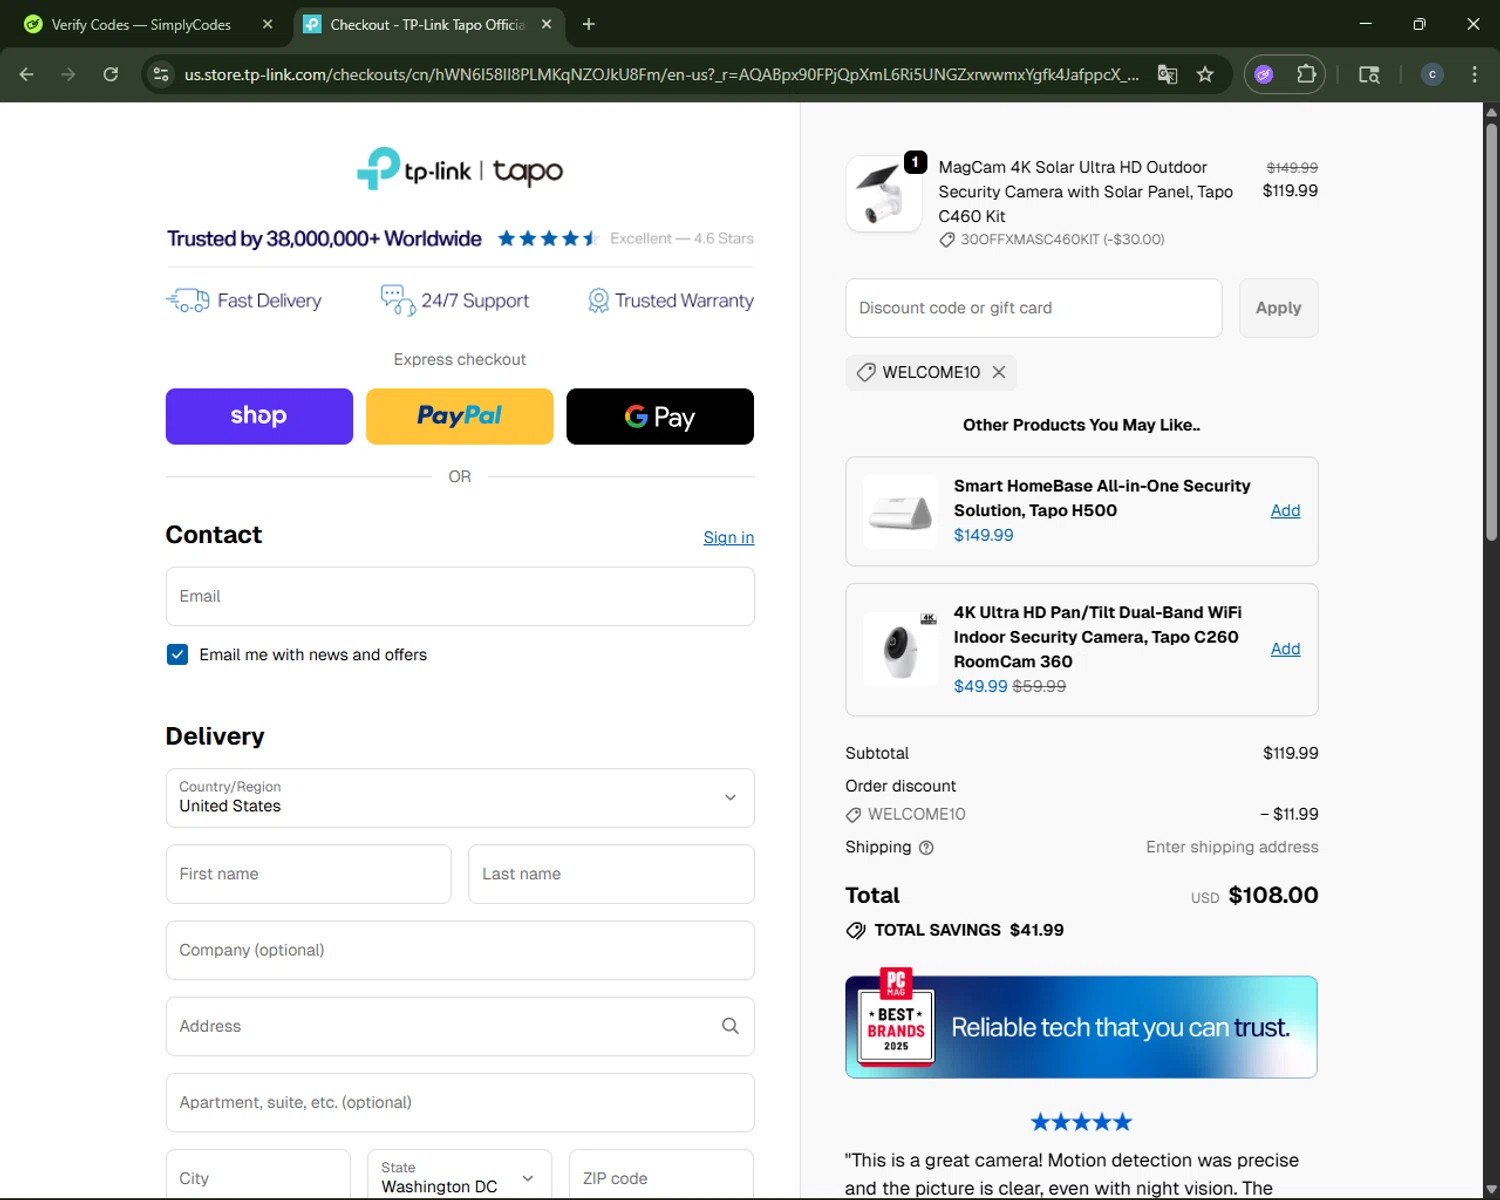
Task: Add Smart HomeBase Tapo H500 to order
Action: tap(1285, 511)
